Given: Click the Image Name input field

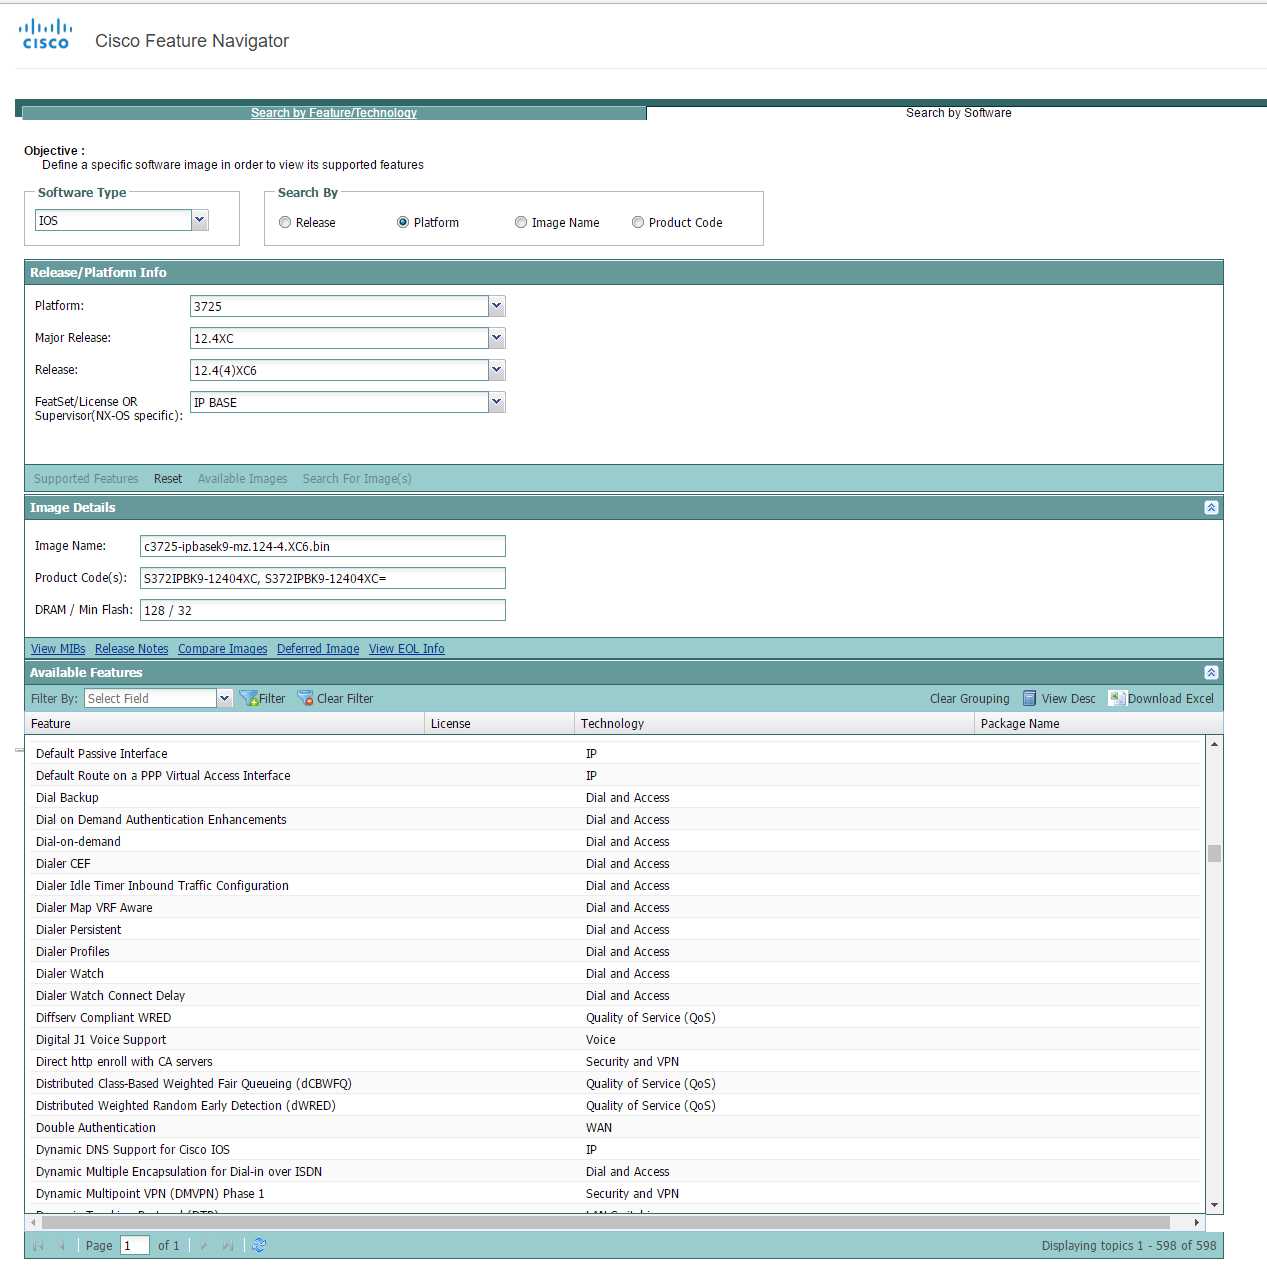Looking at the screenshot, I should (x=323, y=546).
